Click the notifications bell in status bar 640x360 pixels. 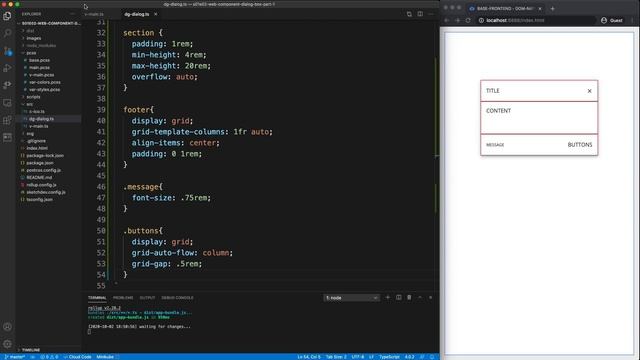432,357
